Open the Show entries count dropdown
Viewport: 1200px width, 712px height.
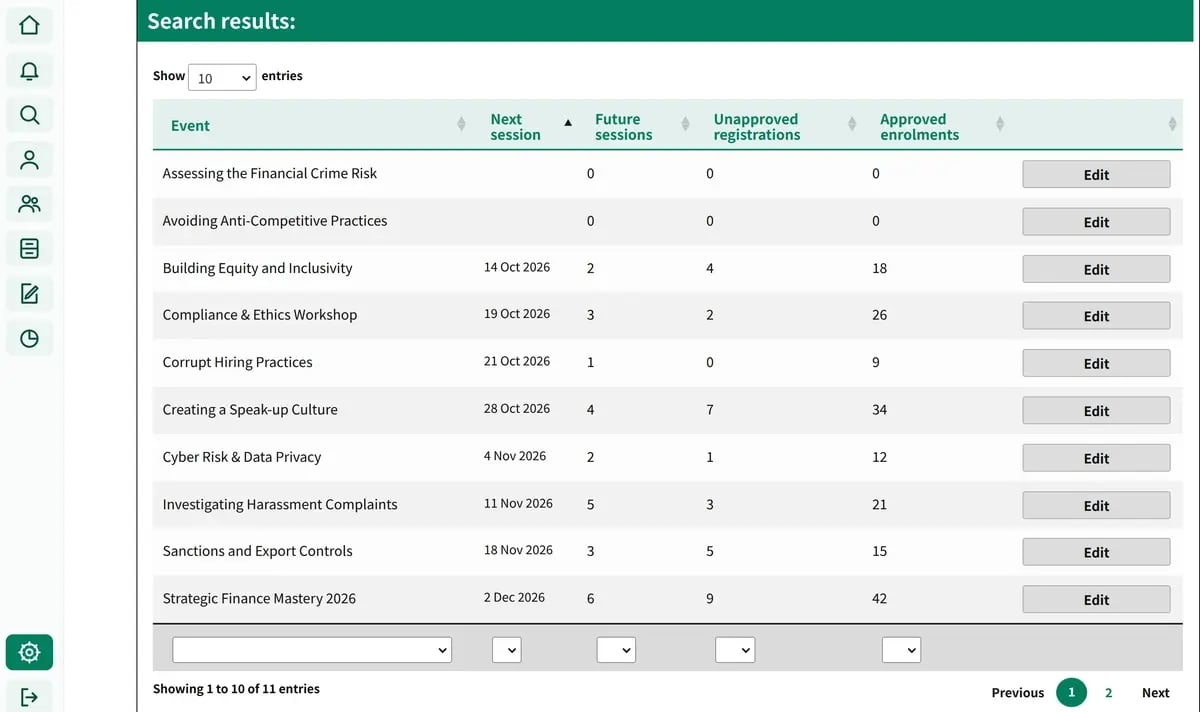click(222, 77)
